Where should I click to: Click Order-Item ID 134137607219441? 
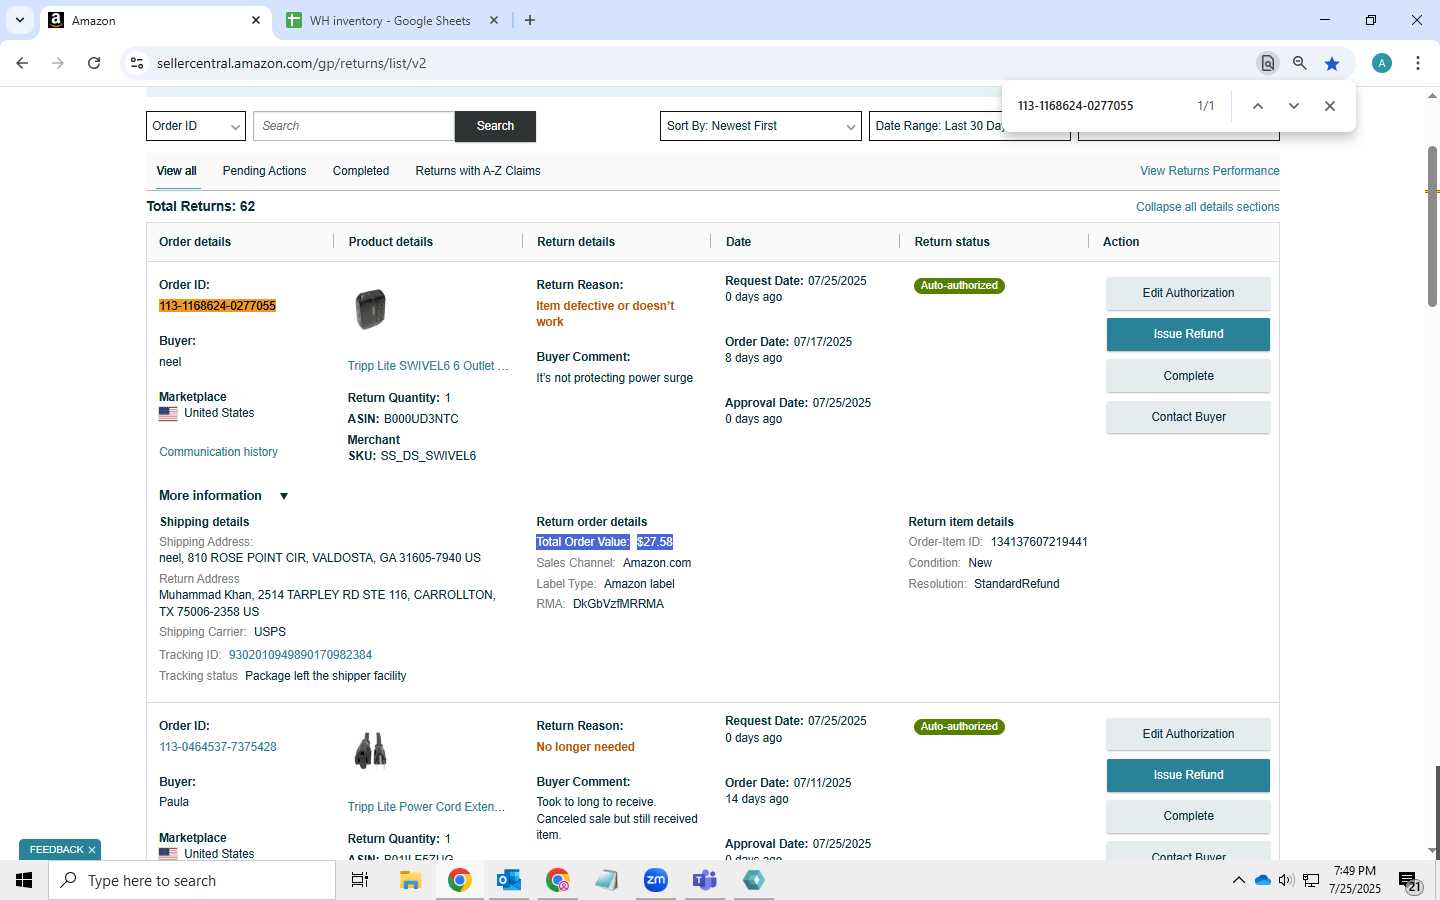pyautogui.click(x=1039, y=542)
